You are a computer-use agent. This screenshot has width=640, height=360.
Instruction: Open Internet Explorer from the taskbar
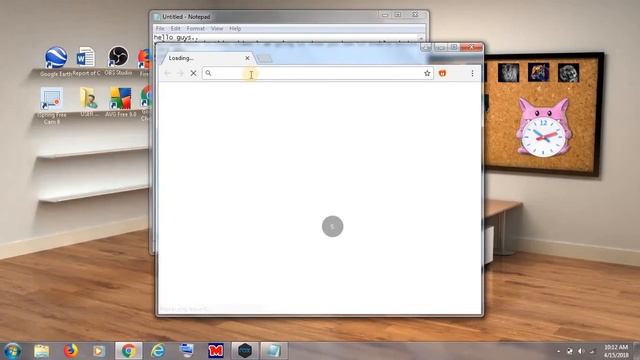click(x=158, y=351)
